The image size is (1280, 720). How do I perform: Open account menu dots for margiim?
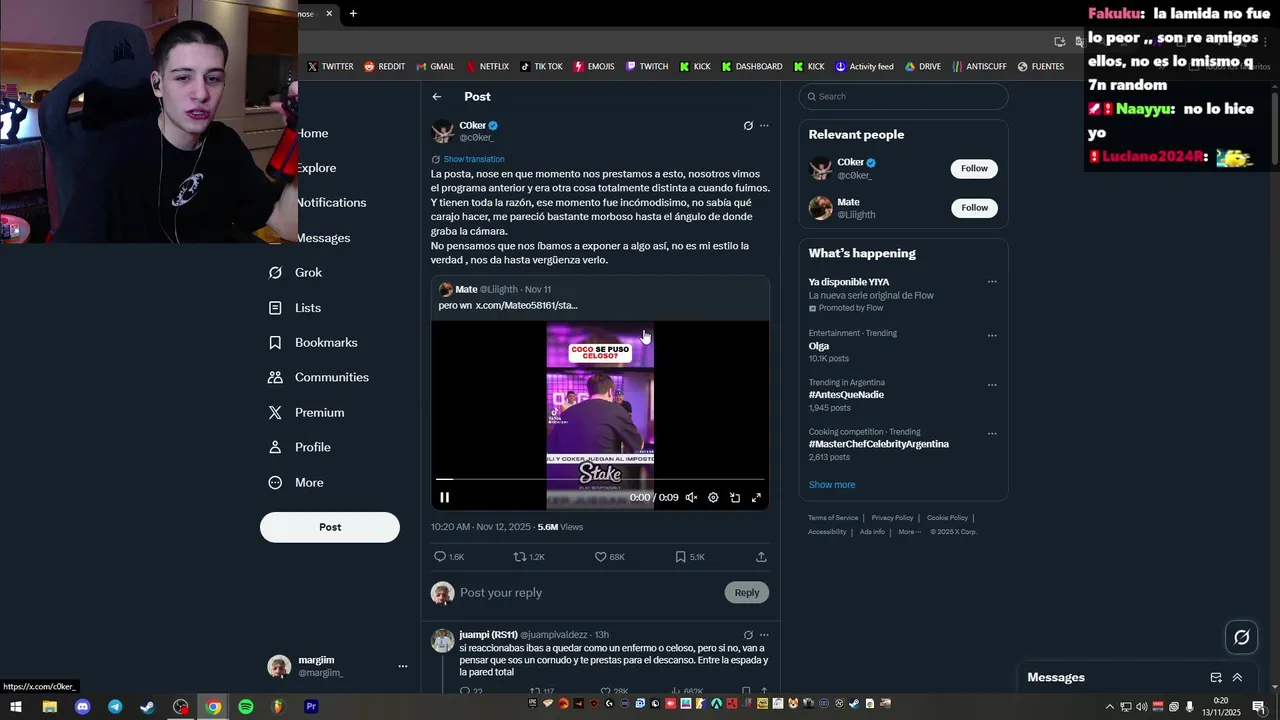coord(403,666)
